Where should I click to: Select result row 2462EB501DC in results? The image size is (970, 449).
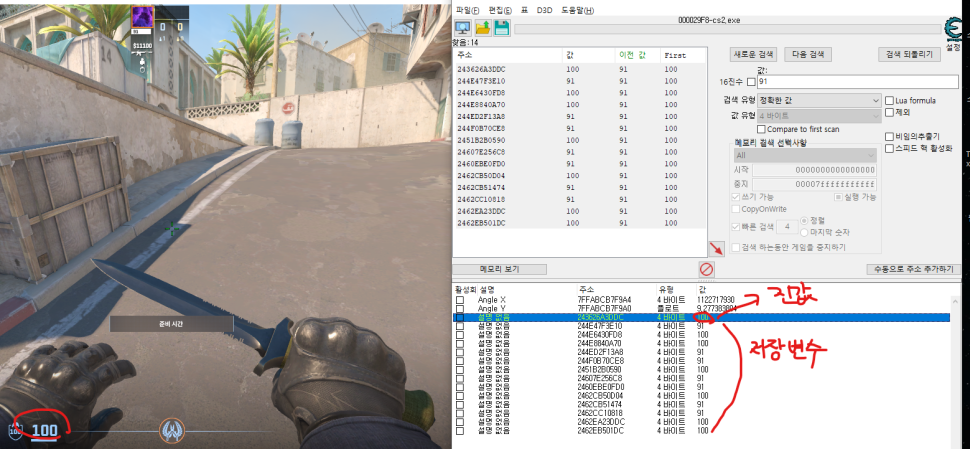580,223
